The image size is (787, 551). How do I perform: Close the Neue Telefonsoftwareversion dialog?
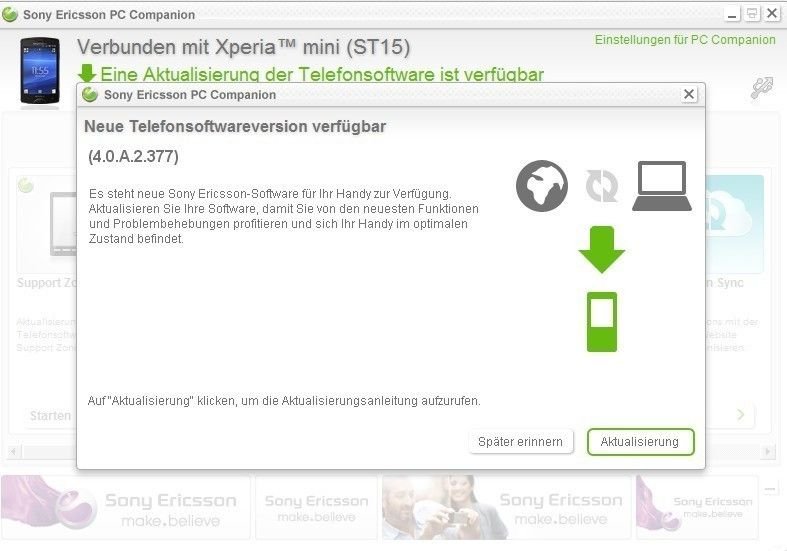coord(689,94)
